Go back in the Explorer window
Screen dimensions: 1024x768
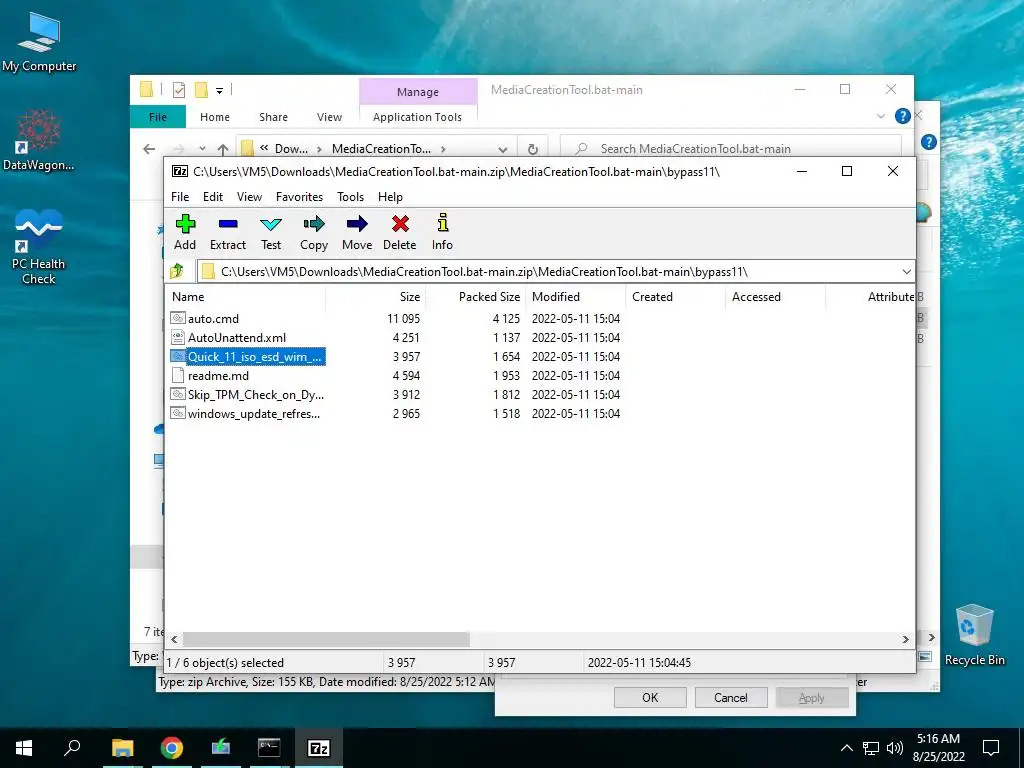(x=149, y=149)
